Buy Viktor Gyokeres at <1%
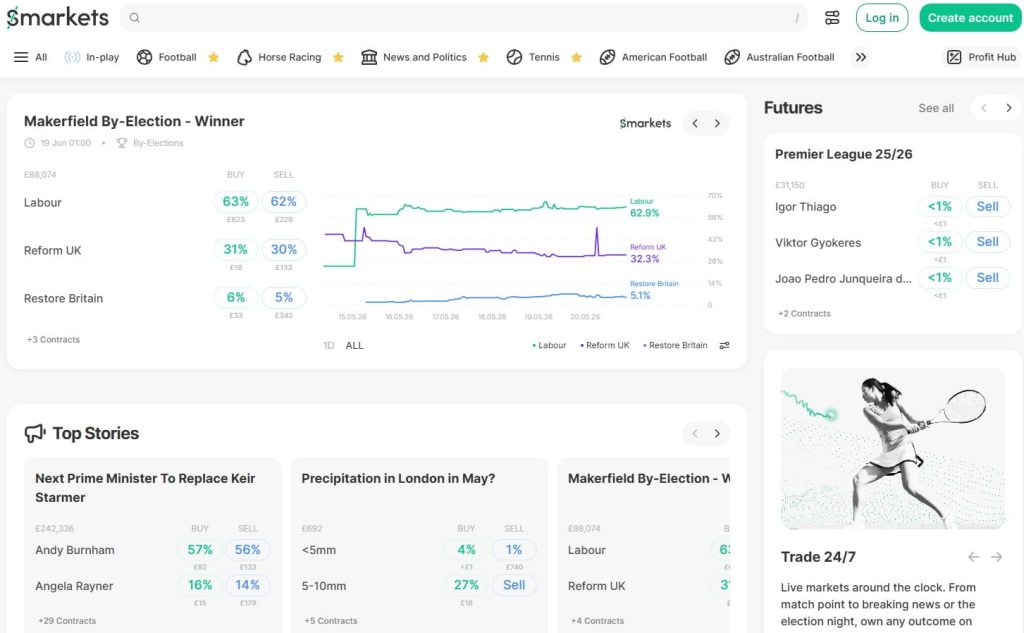 click(x=940, y=242)
